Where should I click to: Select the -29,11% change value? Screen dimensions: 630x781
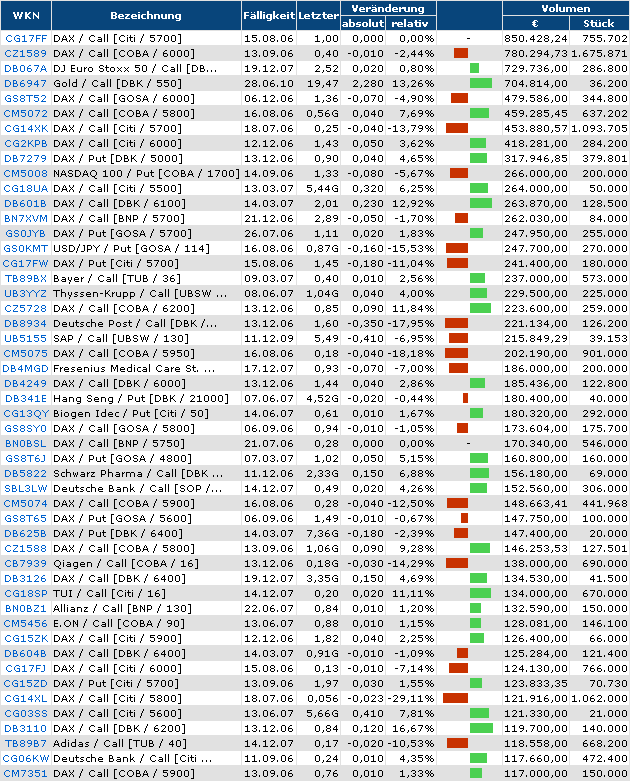(x=410, y=698)
